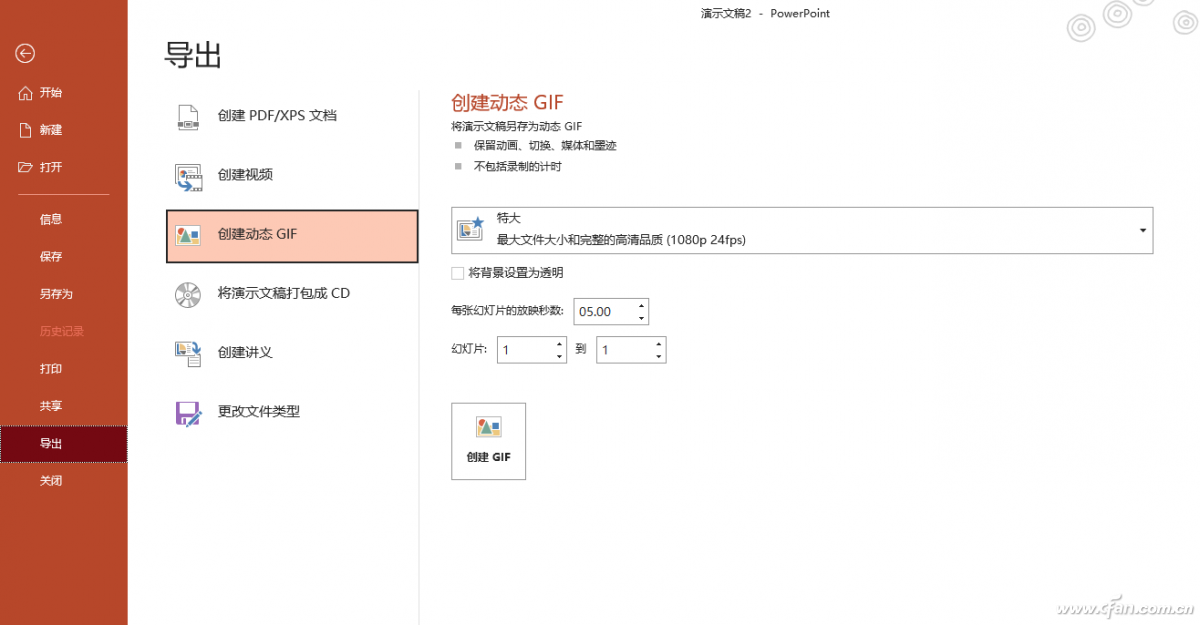Image resolution: width=1200 pixels, height=625 pixels.
Task: Select the 创建视频 export option
Action: (292, 175)
